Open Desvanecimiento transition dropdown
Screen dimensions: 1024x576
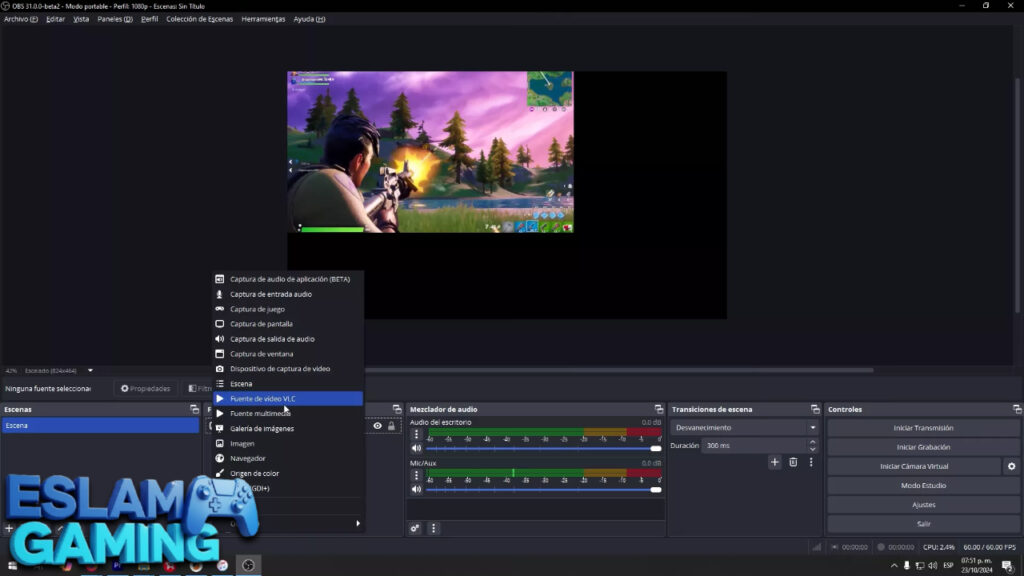[744, 428]
